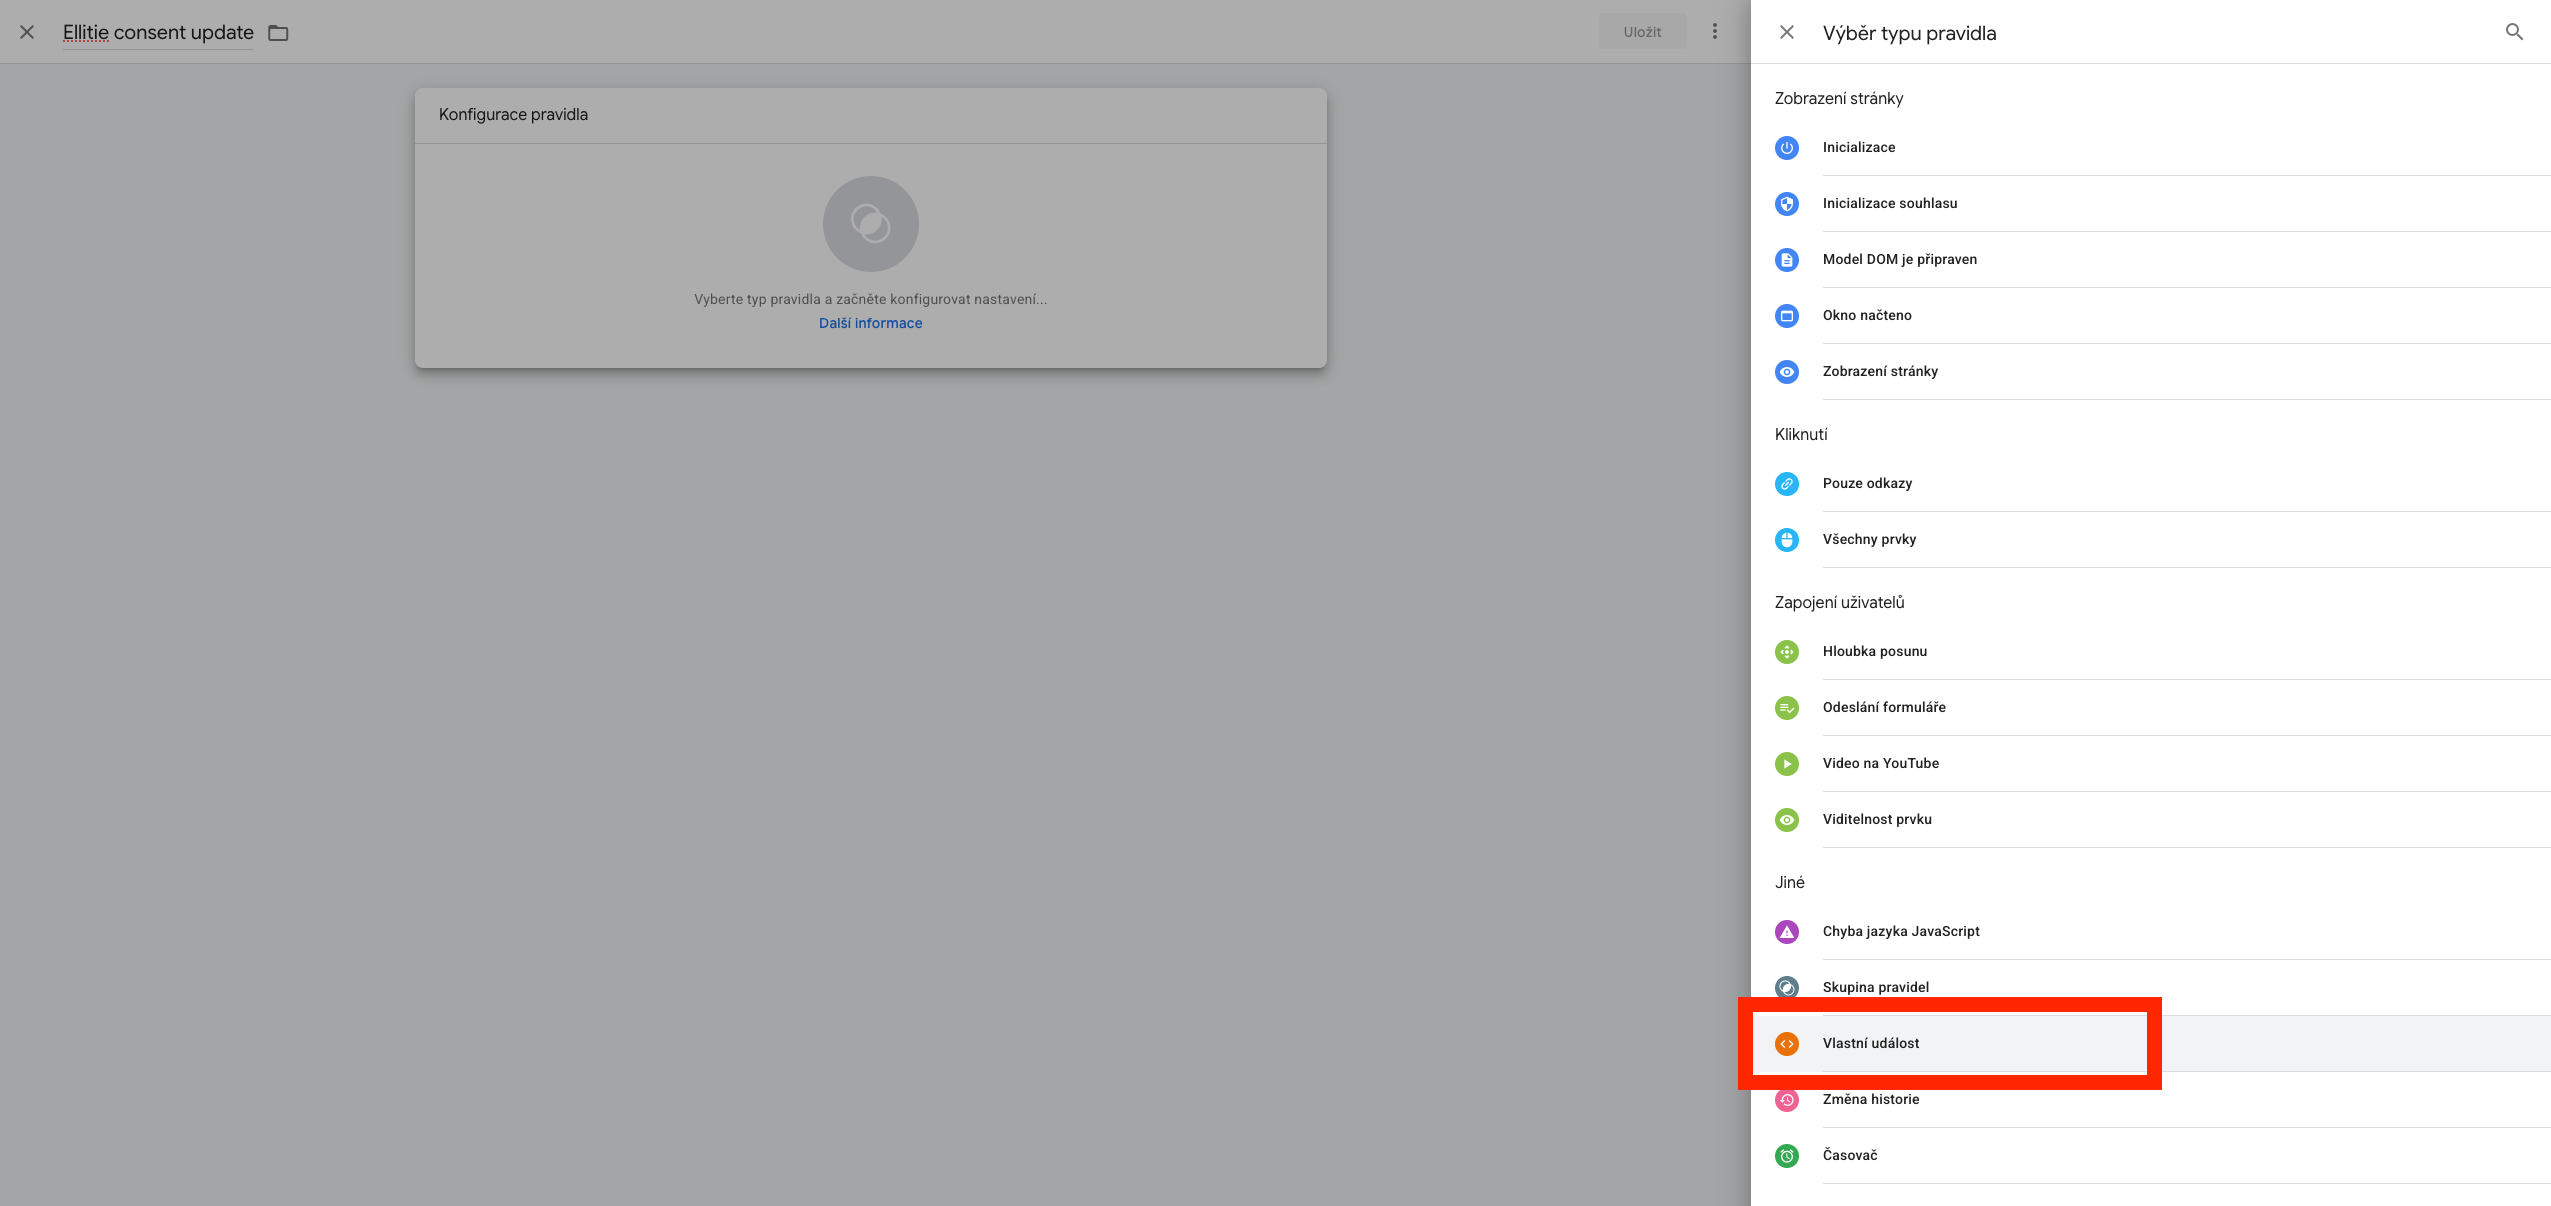
Task: Click the Viditelnost prvku trigger icon
Action: 1788,819
